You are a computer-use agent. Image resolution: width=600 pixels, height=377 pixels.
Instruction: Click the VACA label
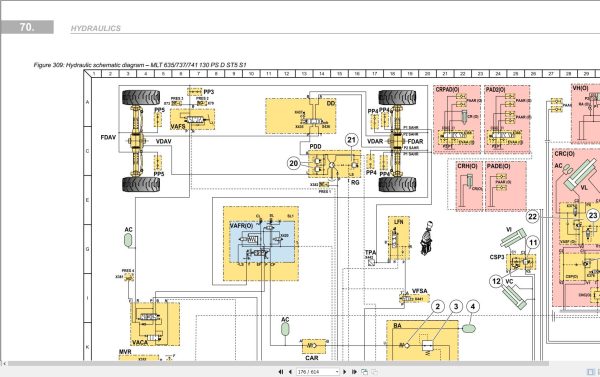(x=140, y=343)
